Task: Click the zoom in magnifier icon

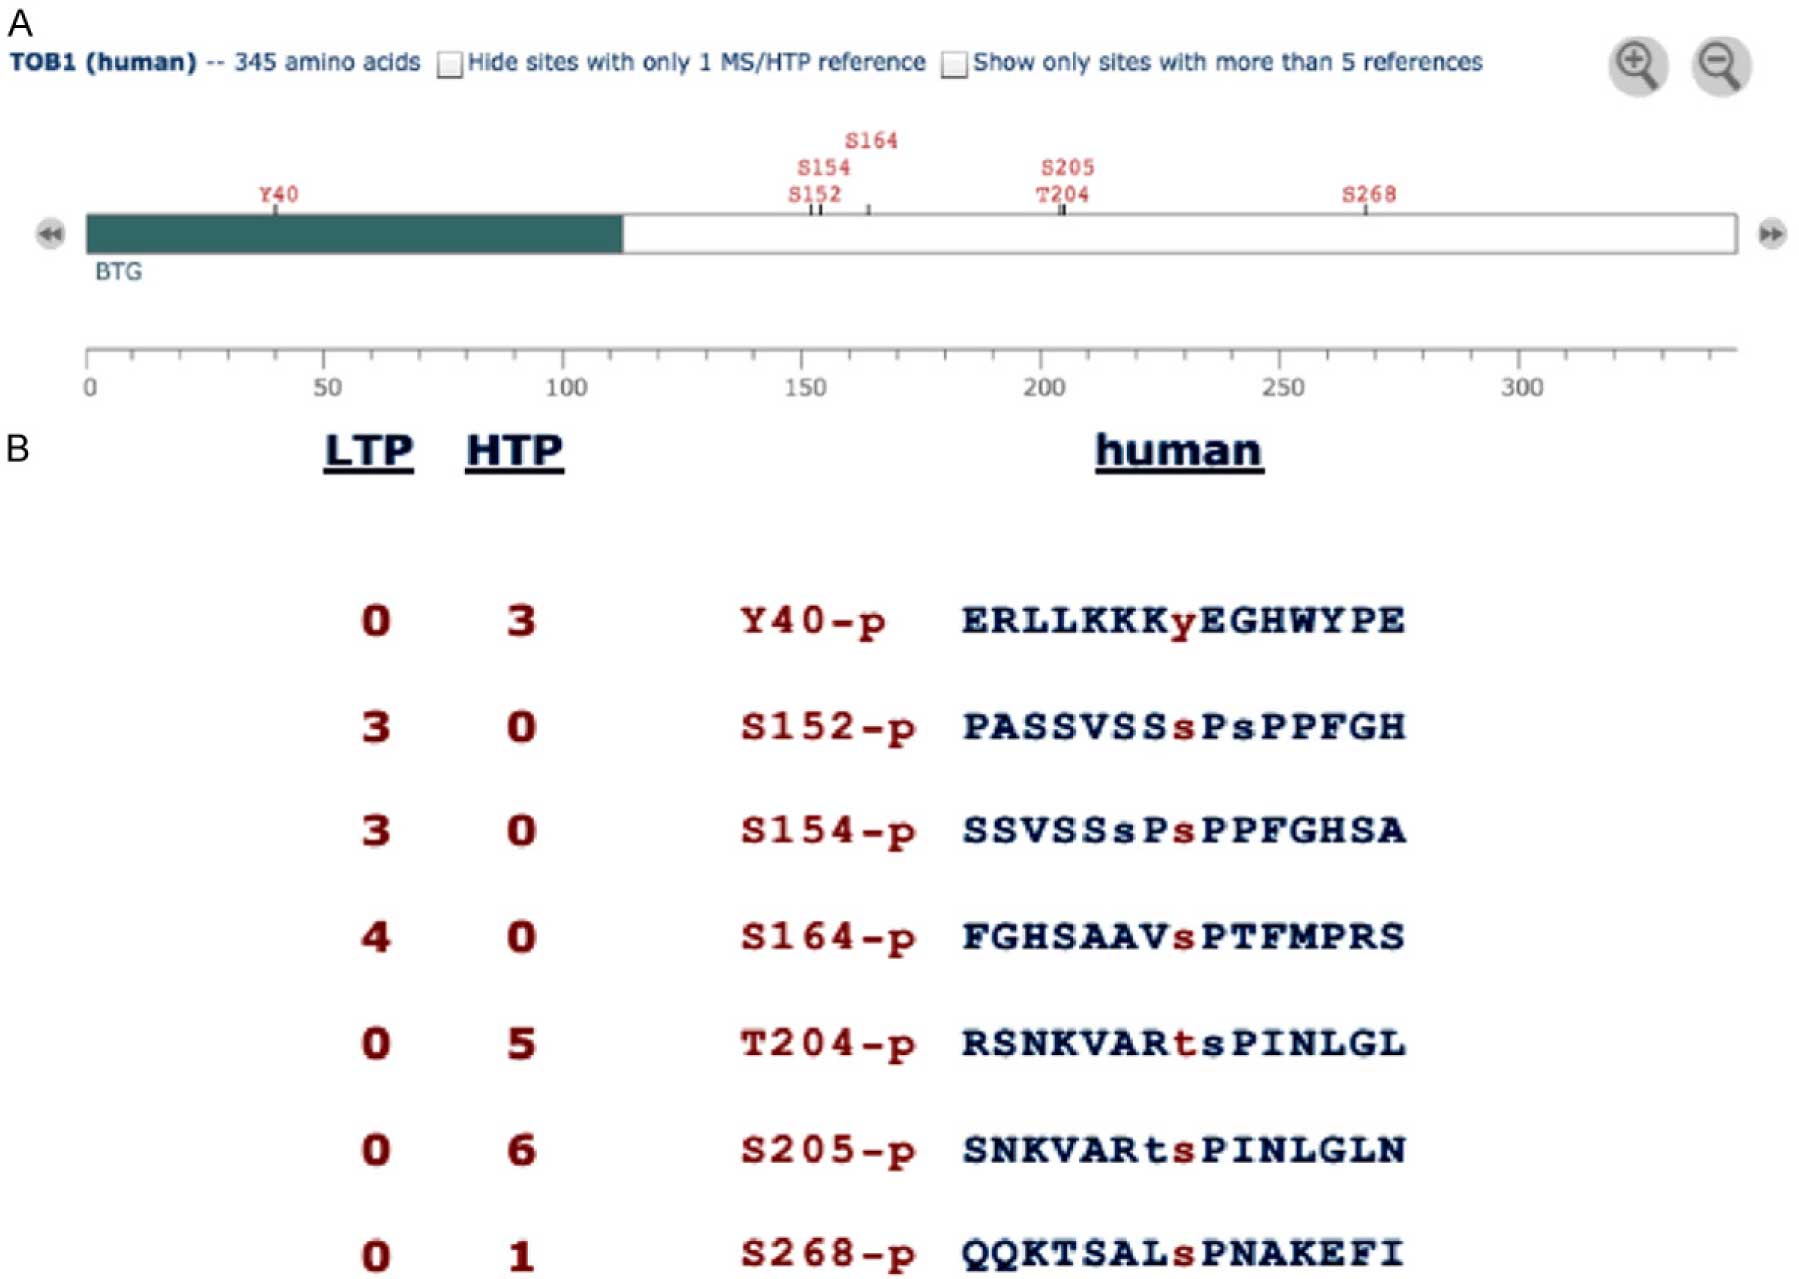Action: click(1637, 66)
